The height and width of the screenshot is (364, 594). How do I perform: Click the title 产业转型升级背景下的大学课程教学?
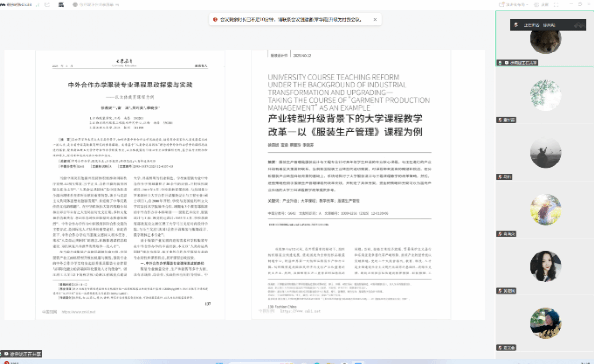[x=345, y=119]
